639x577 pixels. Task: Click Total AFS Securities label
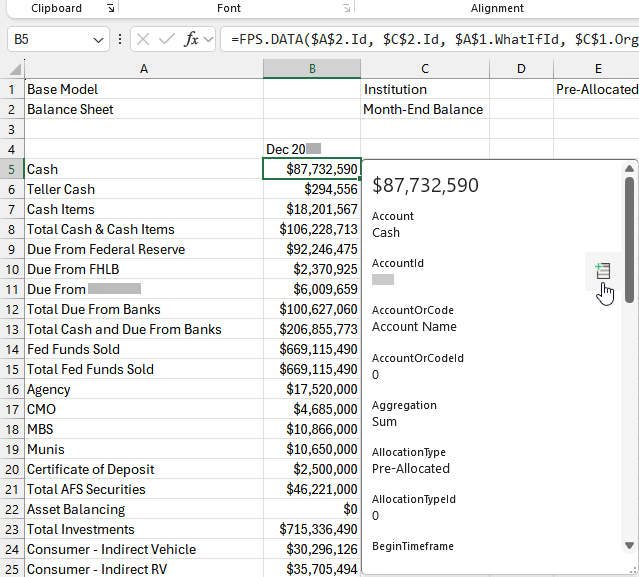coord(86,489)
